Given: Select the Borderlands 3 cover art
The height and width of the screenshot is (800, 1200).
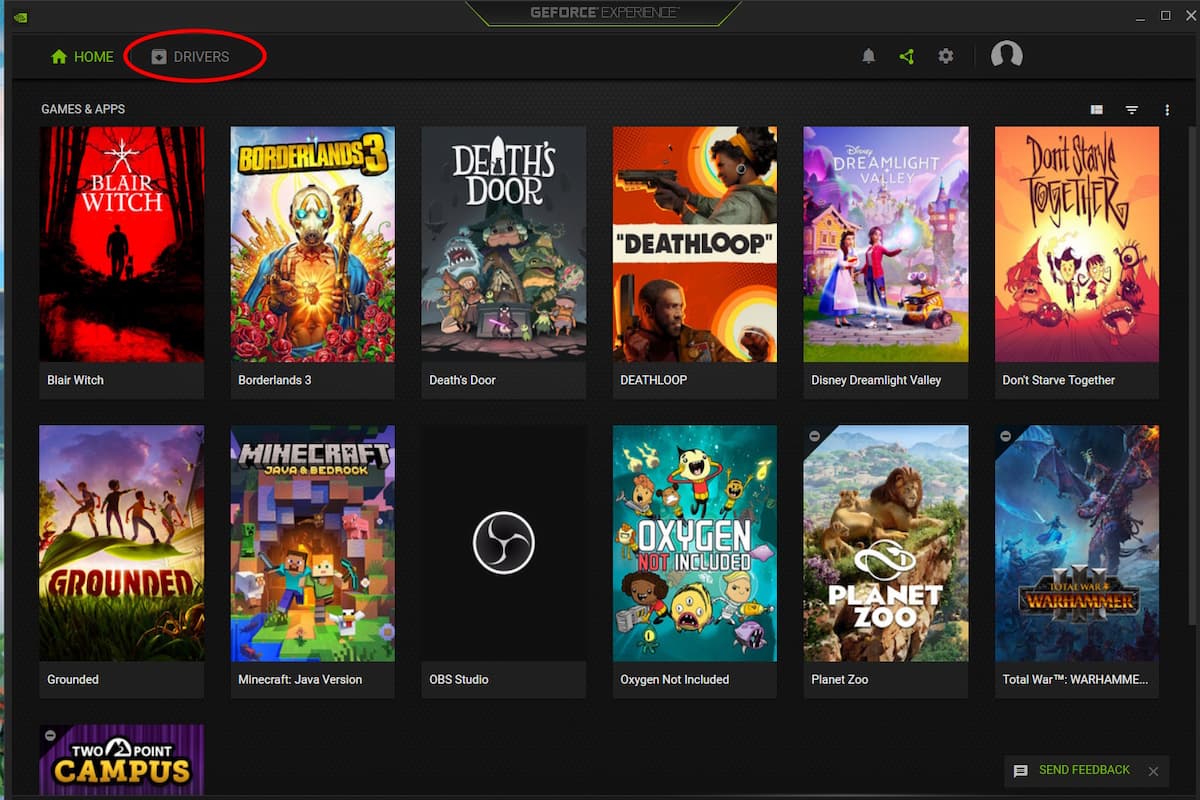Looking at the screenshot, I should [313, 244].
